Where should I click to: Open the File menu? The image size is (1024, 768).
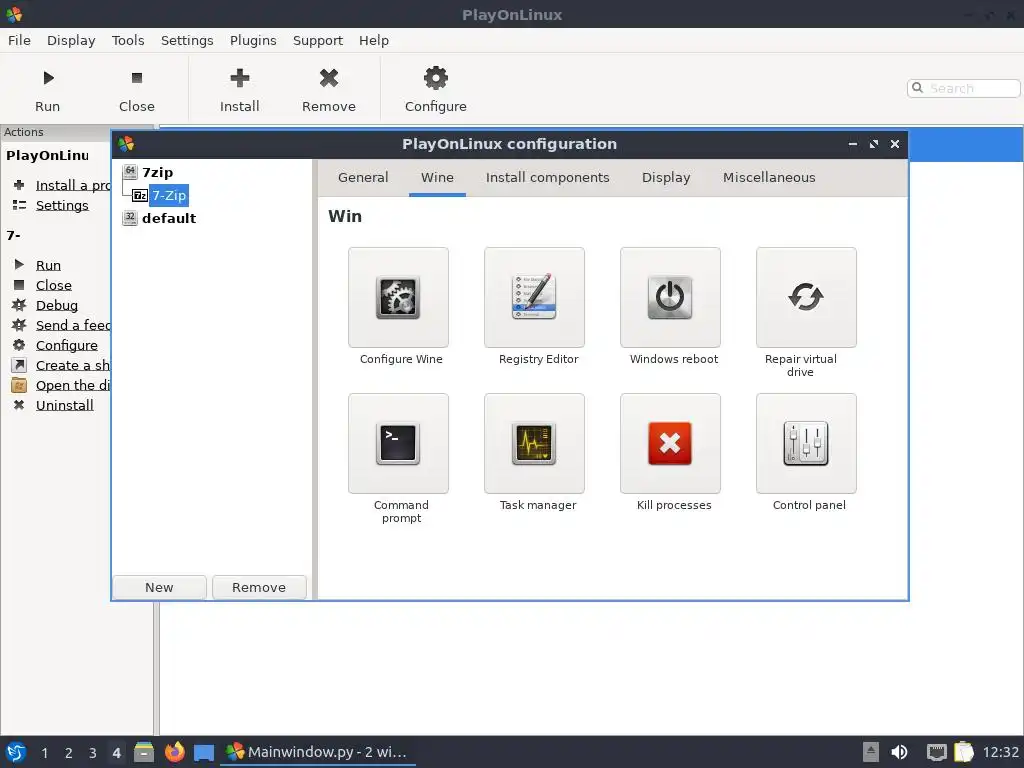(x=19, y=40)
